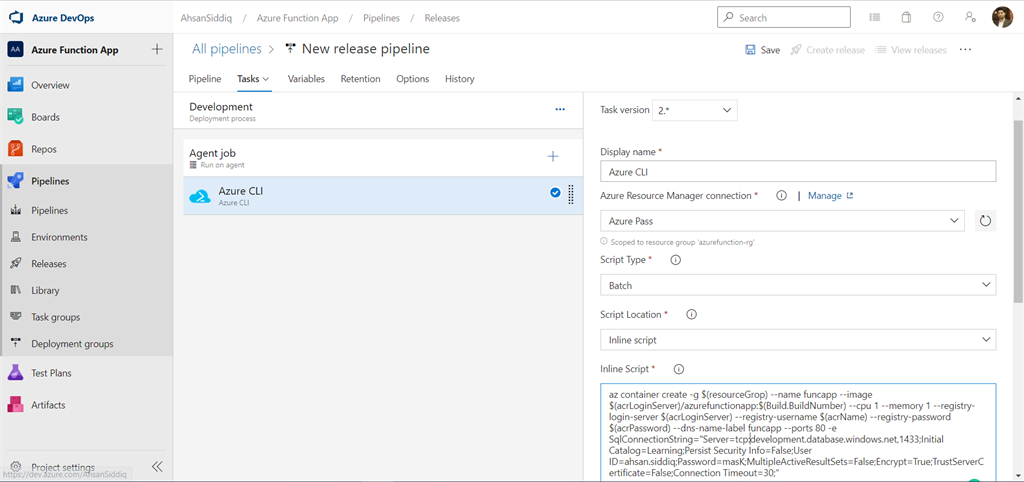This screenshot has width=1024, height=482.
Task: Open the Test Plans flask icon
Action: pyautogui.click(x=16, y=373)
